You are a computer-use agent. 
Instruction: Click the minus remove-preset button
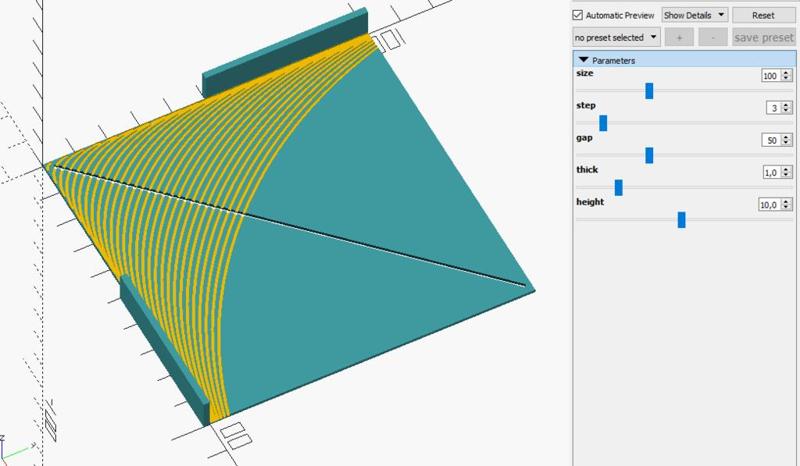click(713, 37)
